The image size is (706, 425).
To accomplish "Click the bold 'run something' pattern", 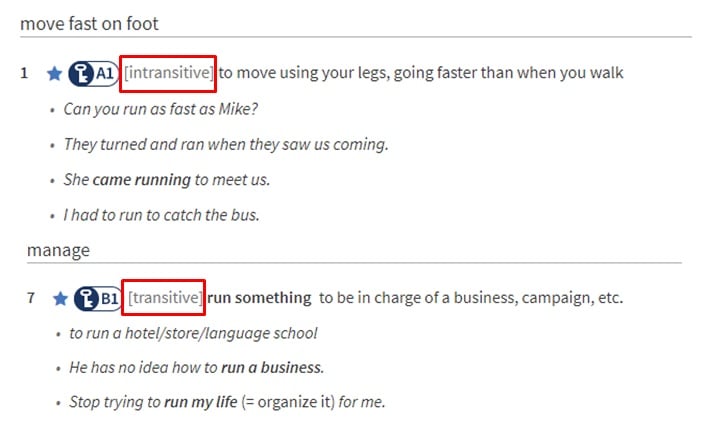I will click(x=259, y=297).
